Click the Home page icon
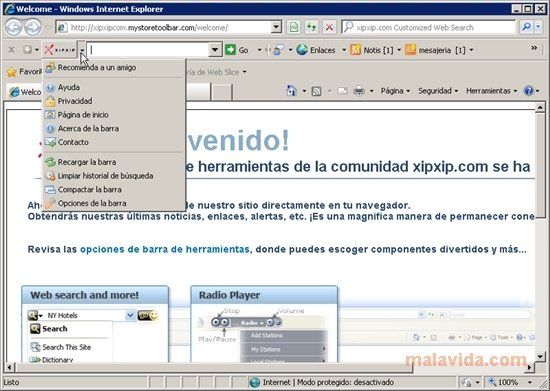This screenshot has height=391, width=550. (x=291, y=91)
